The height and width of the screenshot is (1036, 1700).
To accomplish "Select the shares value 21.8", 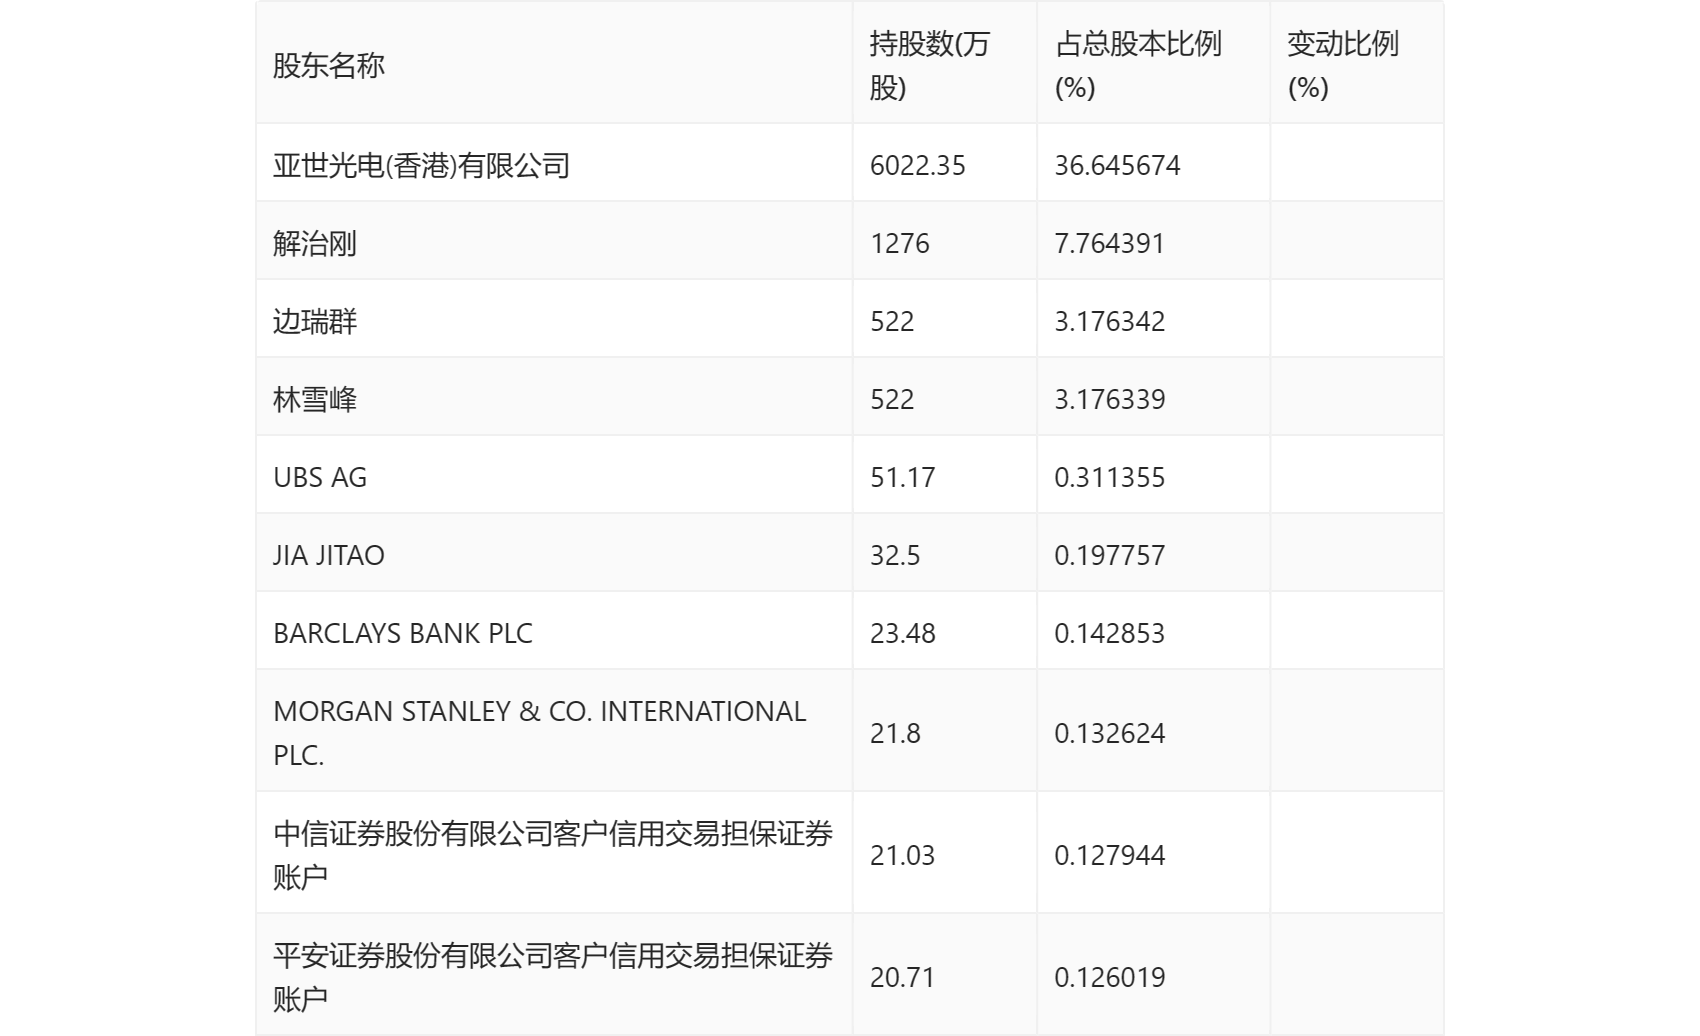I will (x=895, y=733).
